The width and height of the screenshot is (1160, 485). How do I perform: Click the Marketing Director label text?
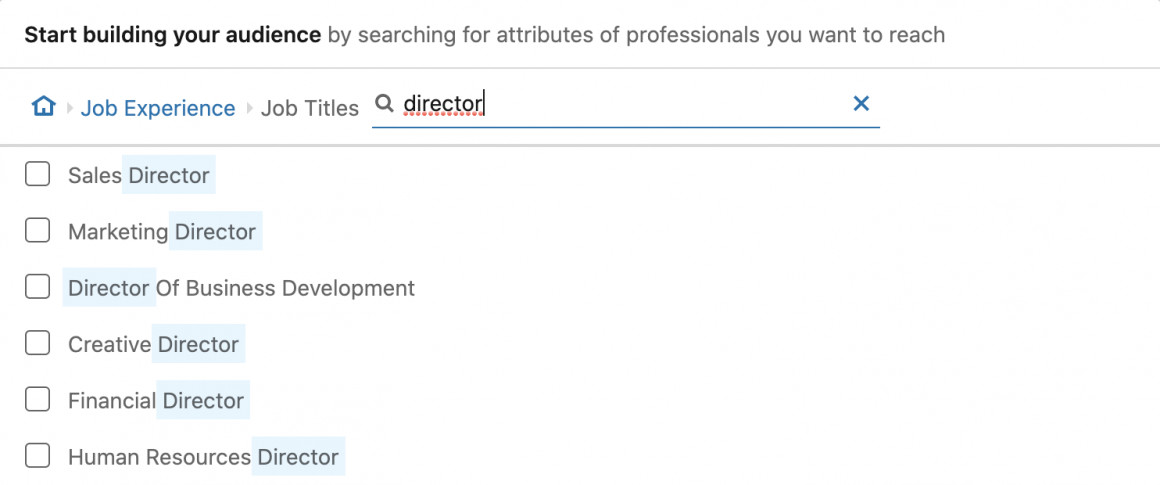(162, 231)
